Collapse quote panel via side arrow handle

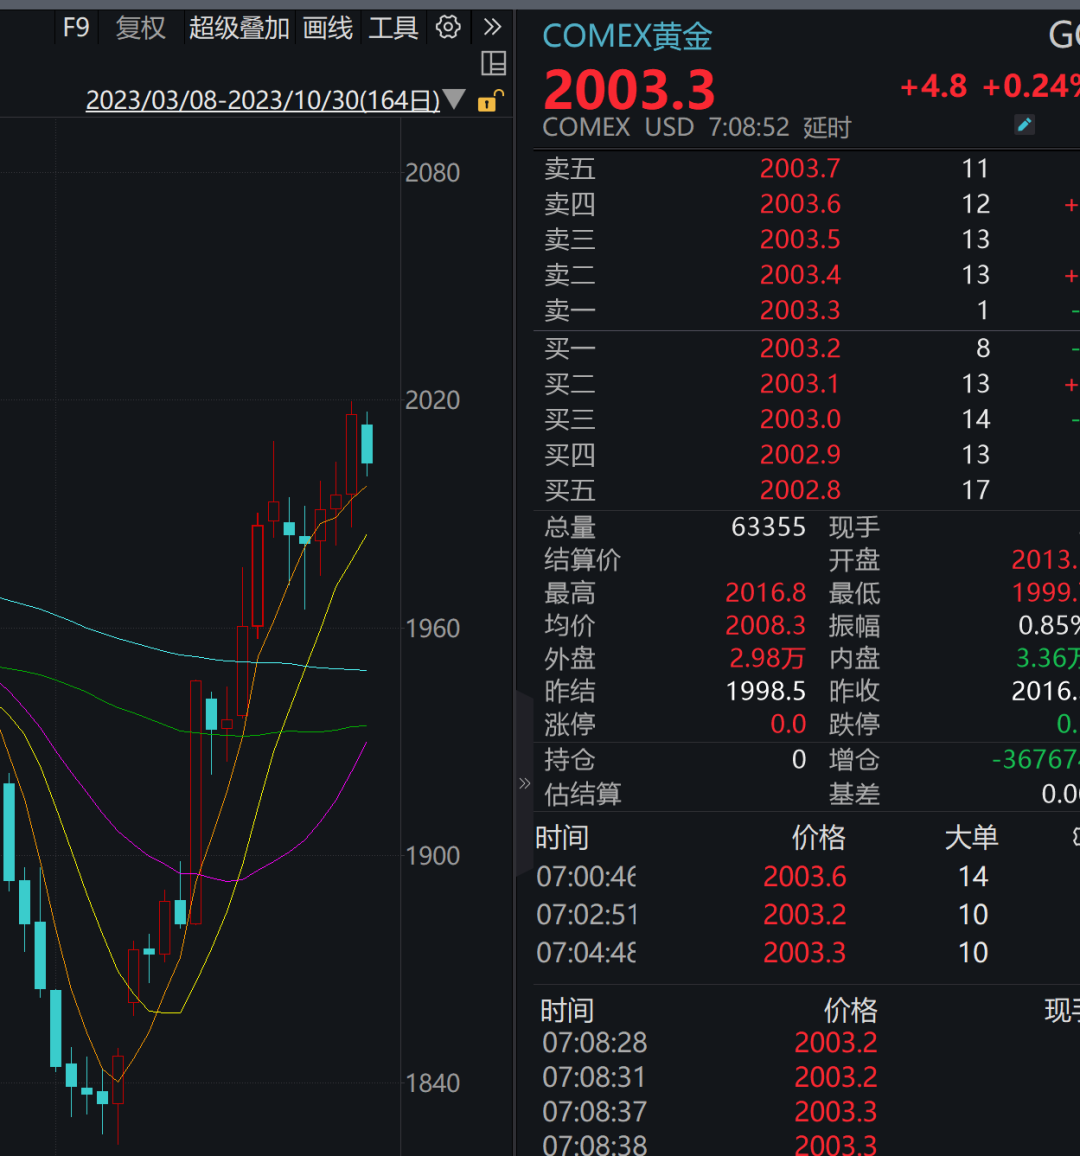point(524,783)
